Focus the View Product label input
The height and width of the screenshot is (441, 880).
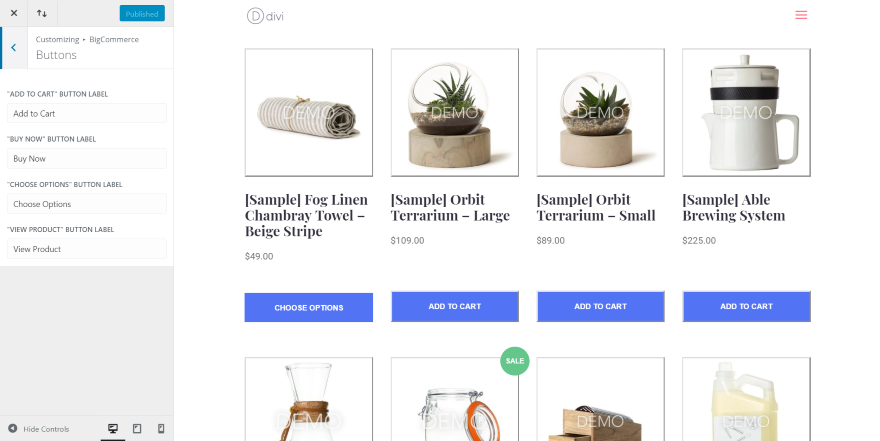[x=87, y=249]
